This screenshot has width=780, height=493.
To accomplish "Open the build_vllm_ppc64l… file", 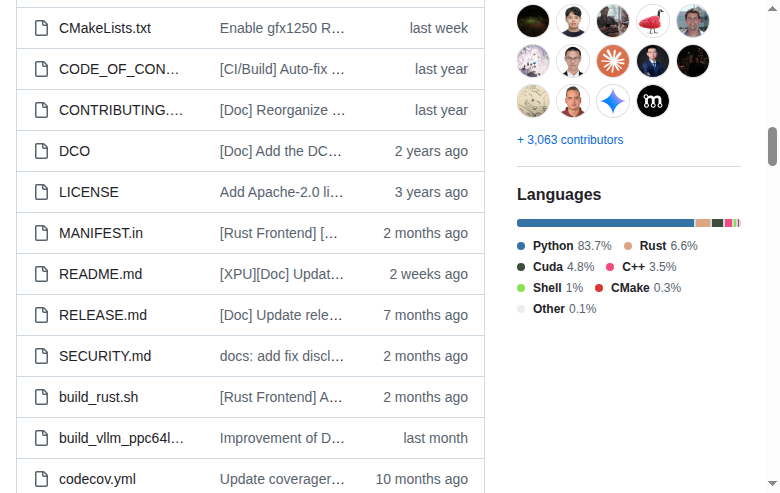I will click(121, 438).
